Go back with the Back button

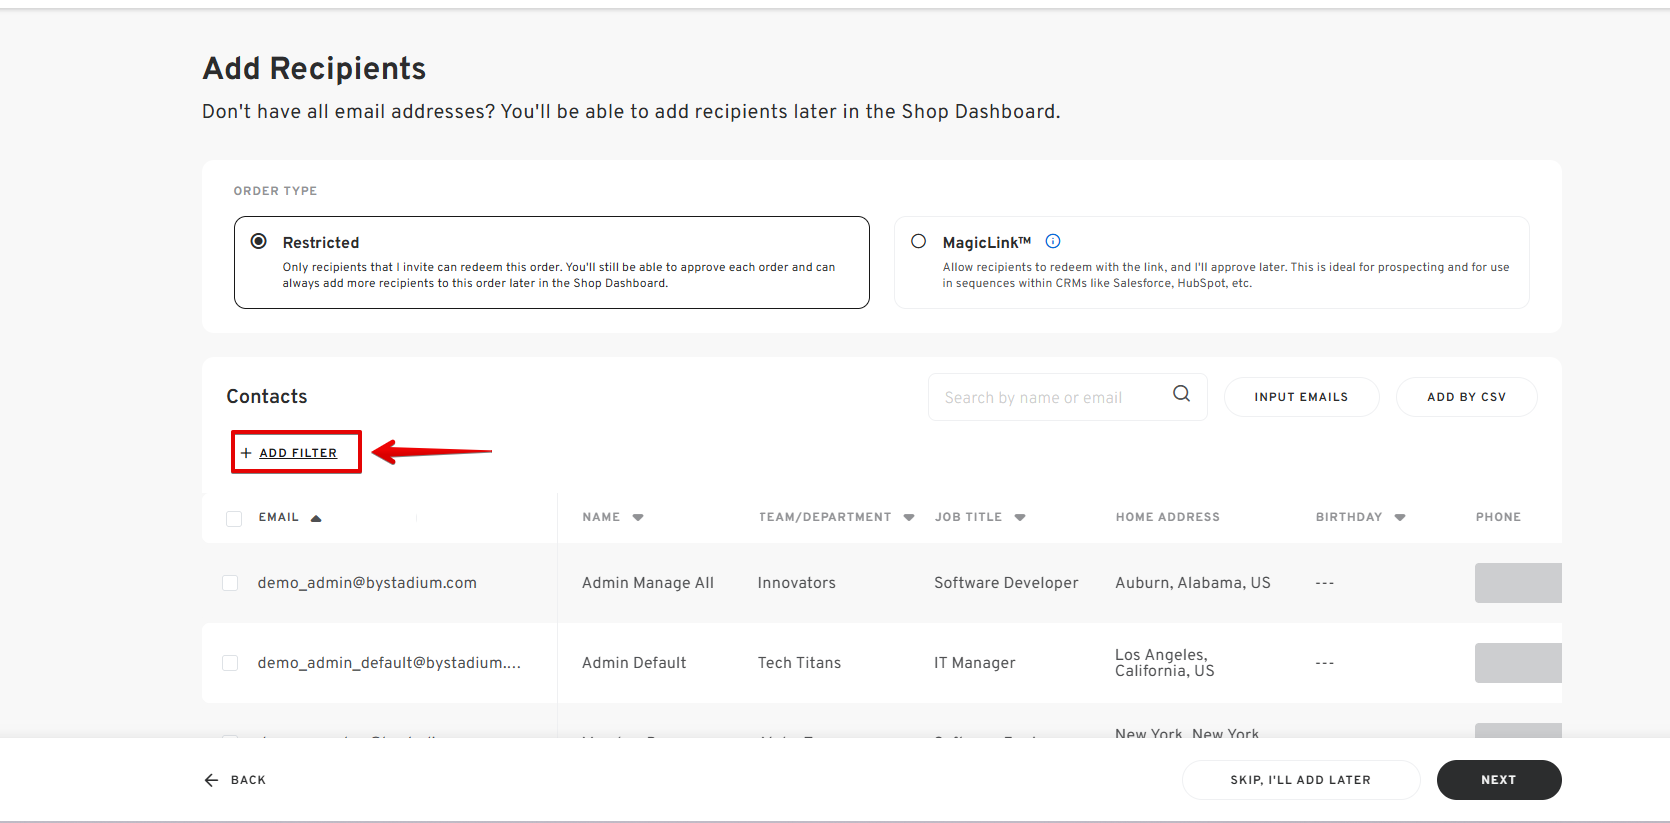235,780
